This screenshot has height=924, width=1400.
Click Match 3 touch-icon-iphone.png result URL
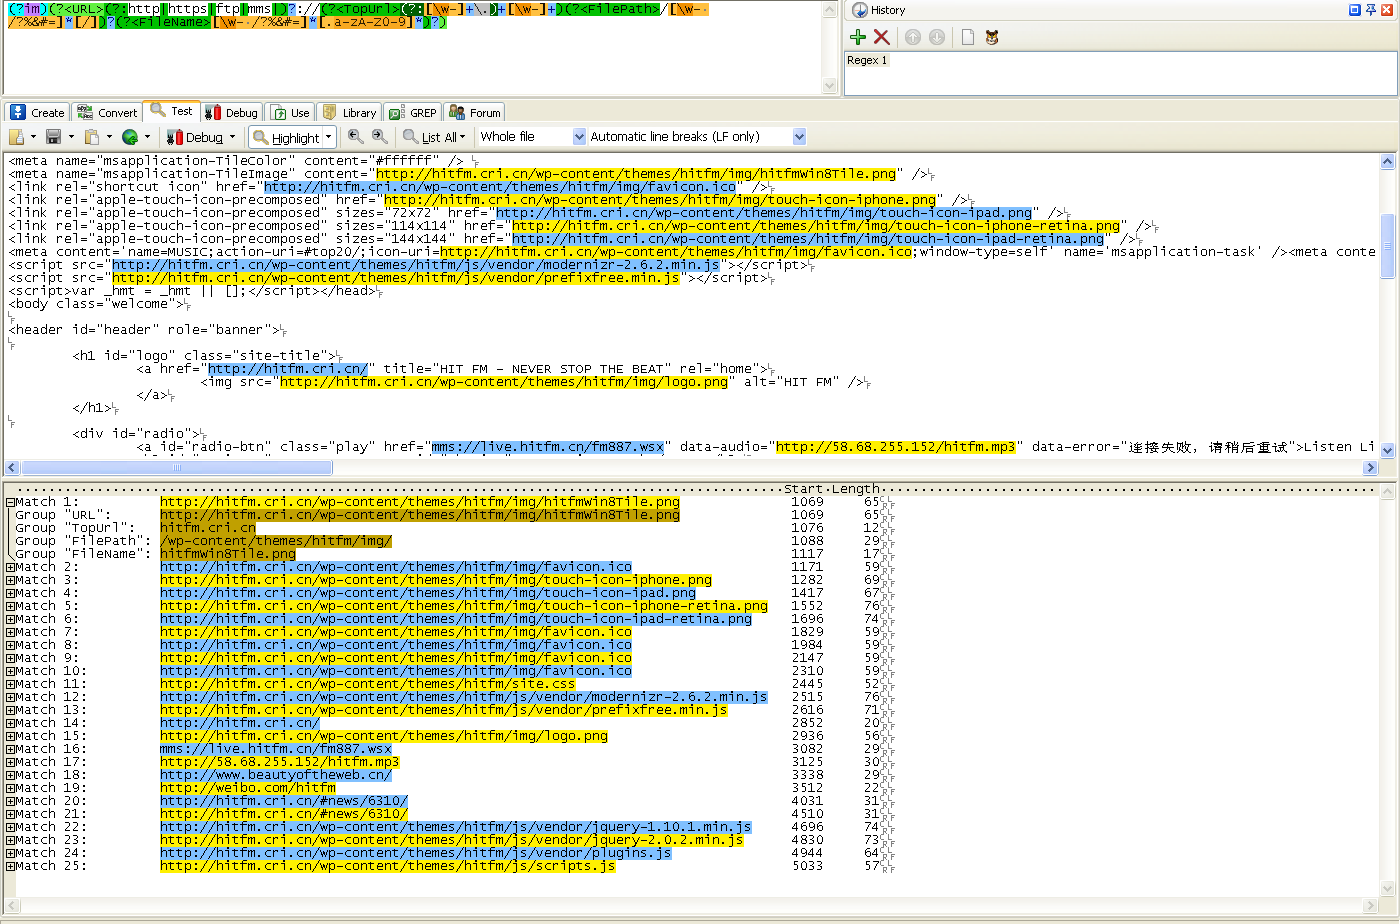436,580
